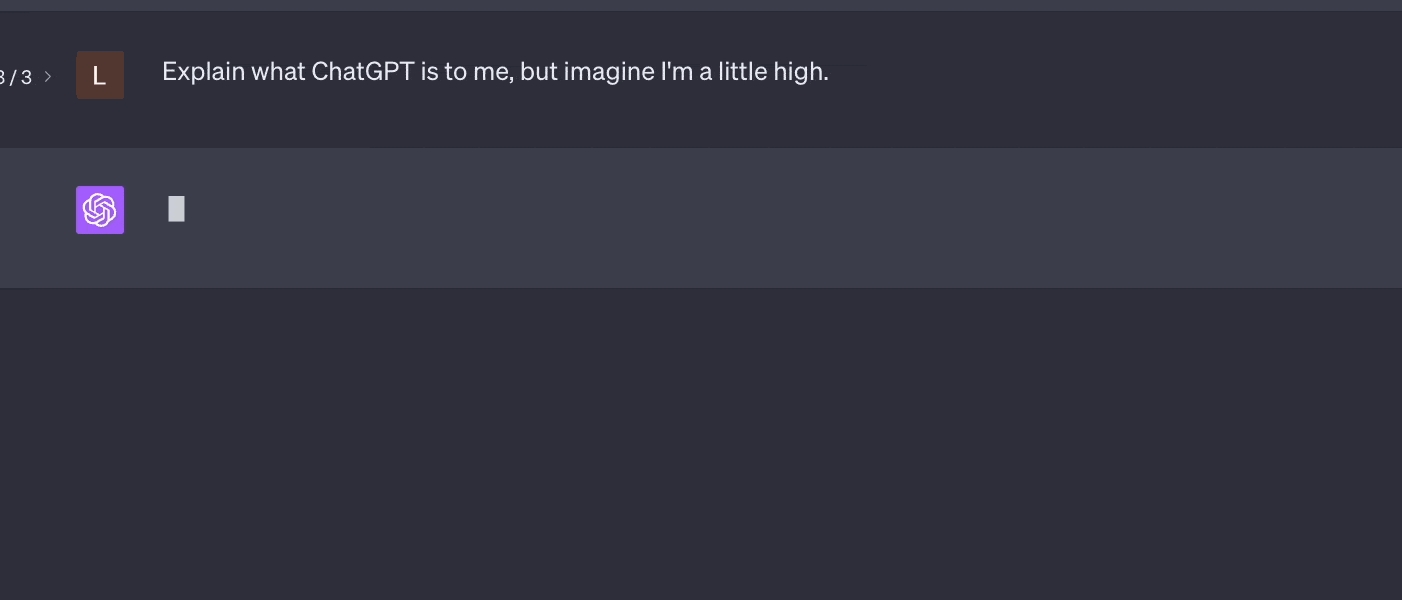The width and height of the screenshot is (1402, 600).
Task: Click the right chevron next to 3 / 3
Action: click(x=48, y=76)
